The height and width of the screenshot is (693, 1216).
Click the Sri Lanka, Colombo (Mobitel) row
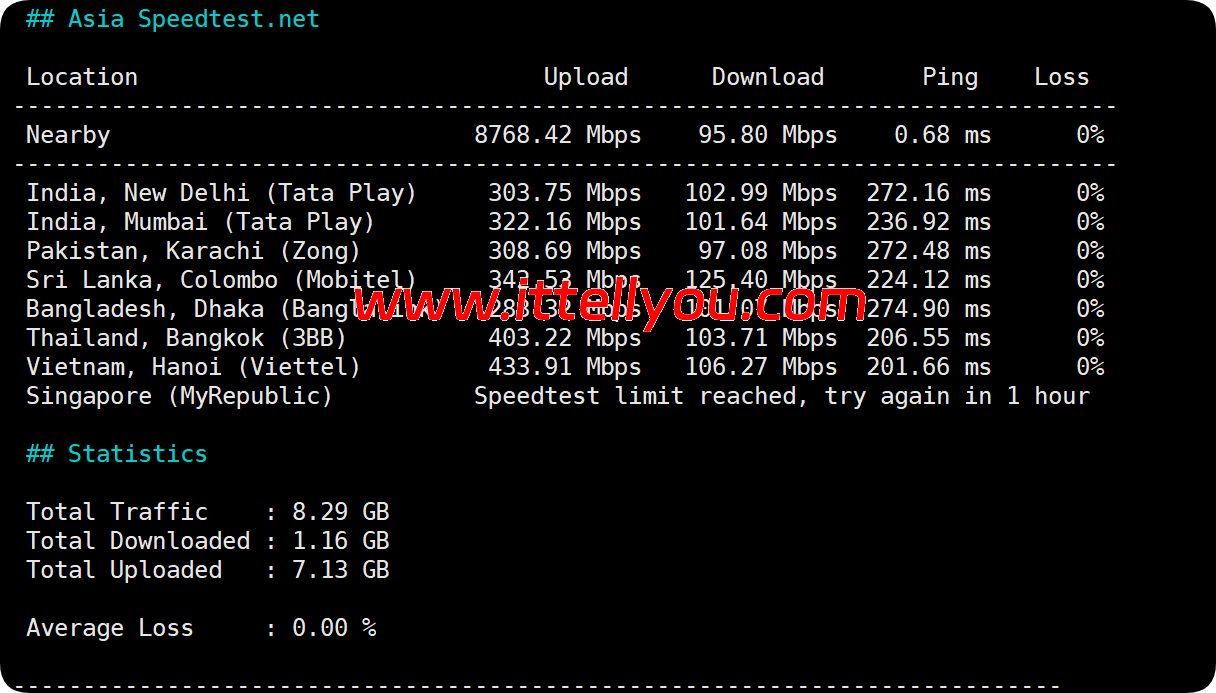[x=221, y=280]
